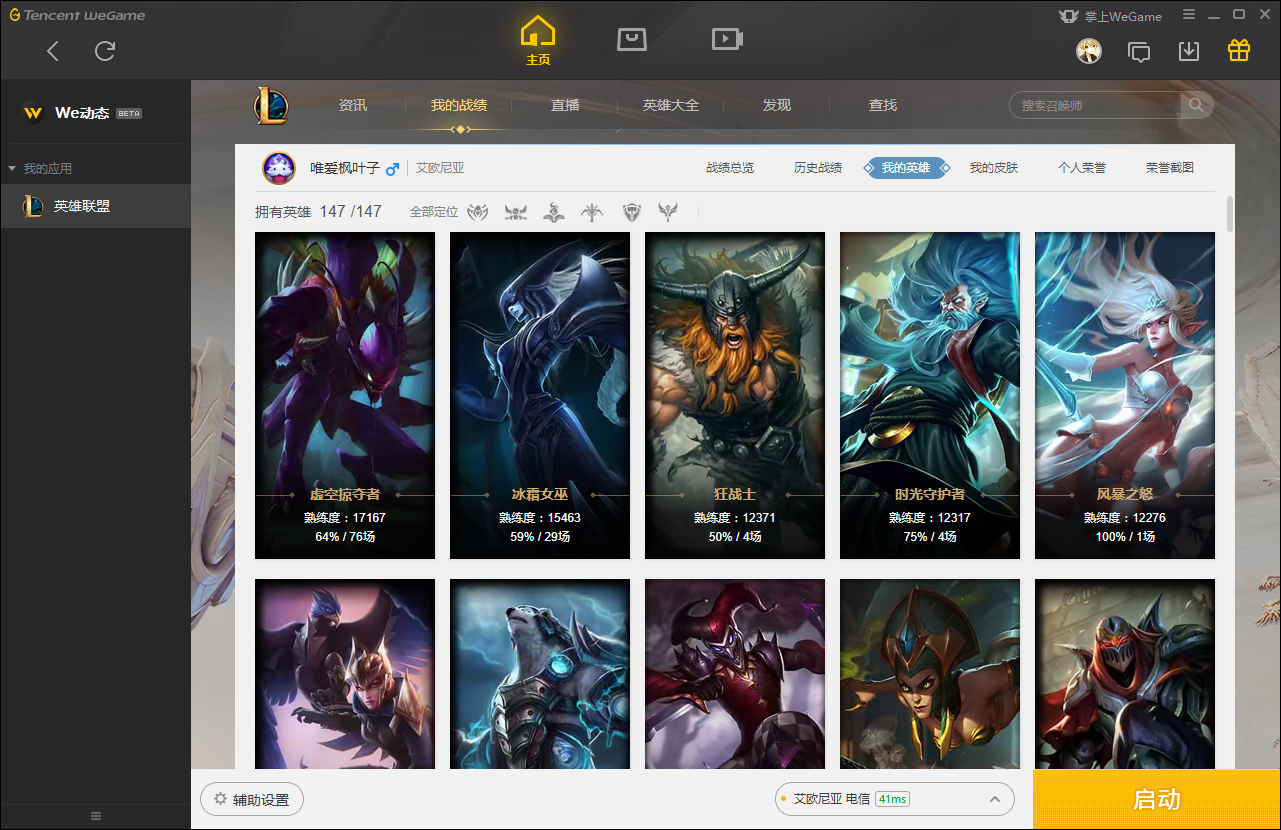1281x830 pixels.
Task: Open the hamburger main menu icon
Action: (x=1189, y=15)
